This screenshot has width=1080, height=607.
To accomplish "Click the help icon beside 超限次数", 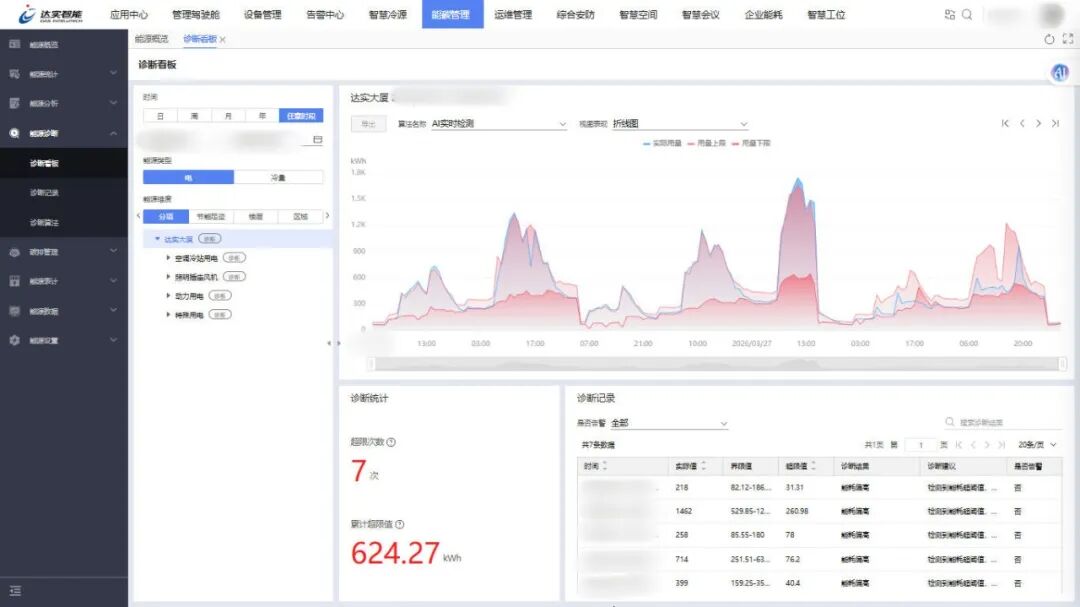I will (x=391, y=442).
